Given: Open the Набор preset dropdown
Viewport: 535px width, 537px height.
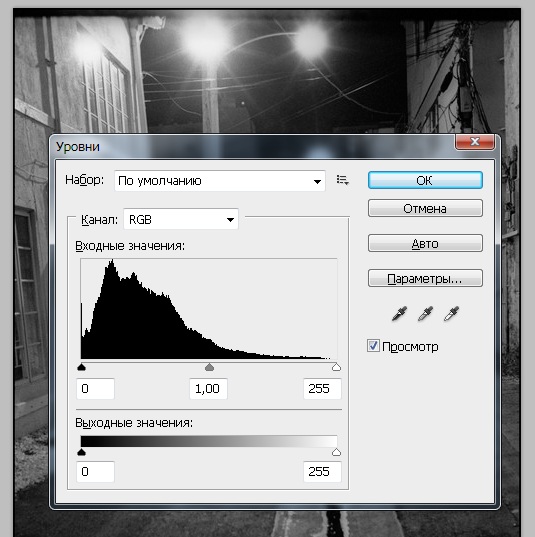Looking at the screenshot, I should (220, 180).
